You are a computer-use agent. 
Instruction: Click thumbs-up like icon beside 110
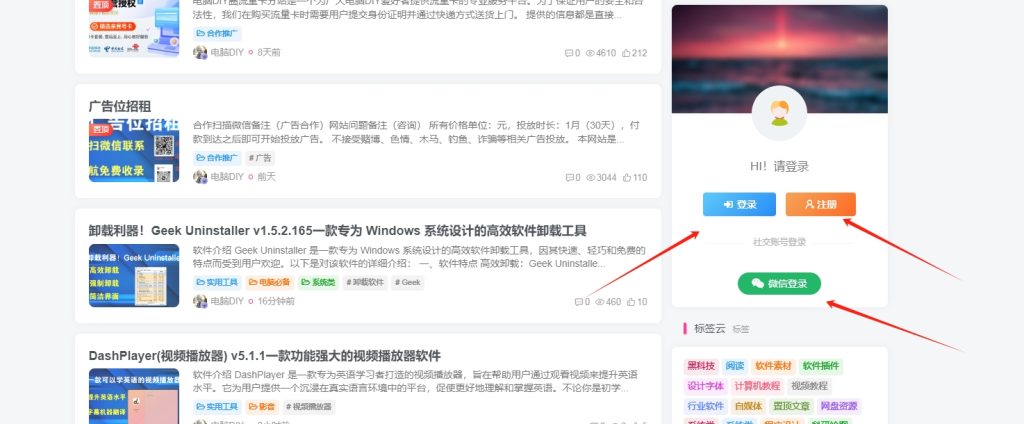[626, 178]
